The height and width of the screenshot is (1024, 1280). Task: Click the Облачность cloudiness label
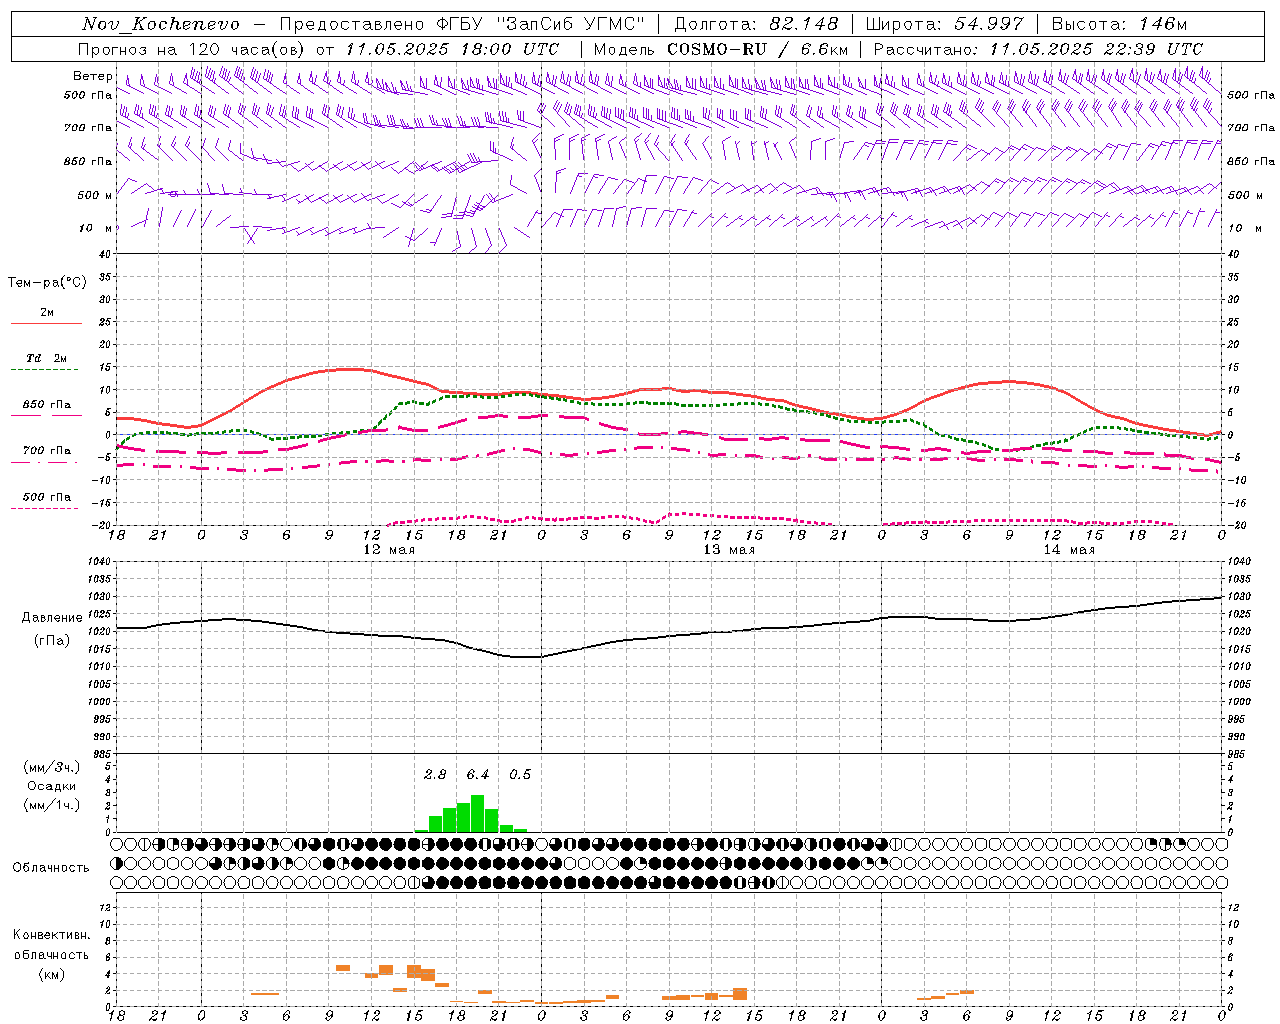click(x=51, y=867)
